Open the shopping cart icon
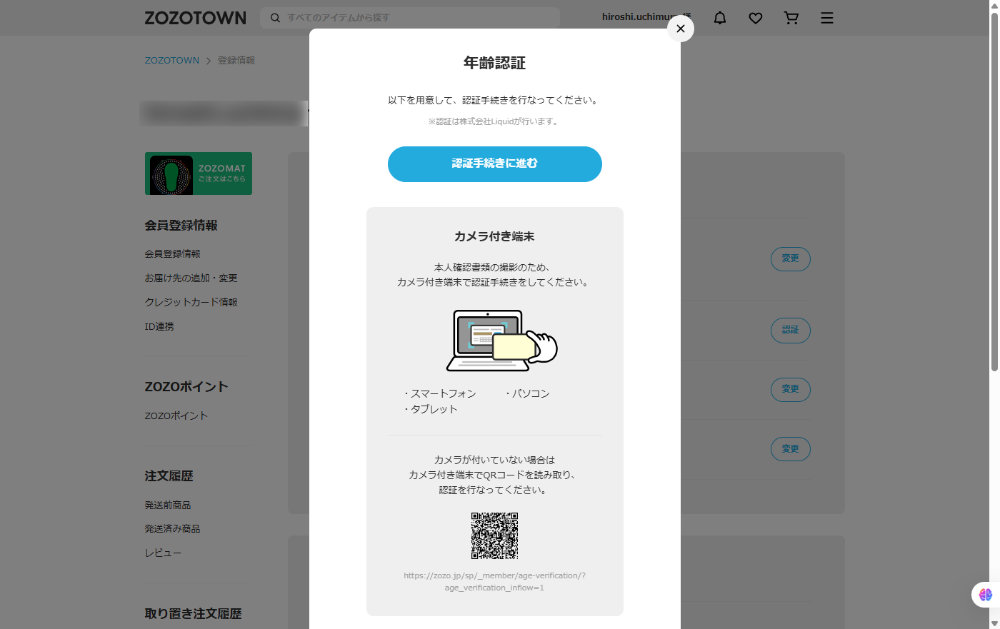 tap(791, 18)
